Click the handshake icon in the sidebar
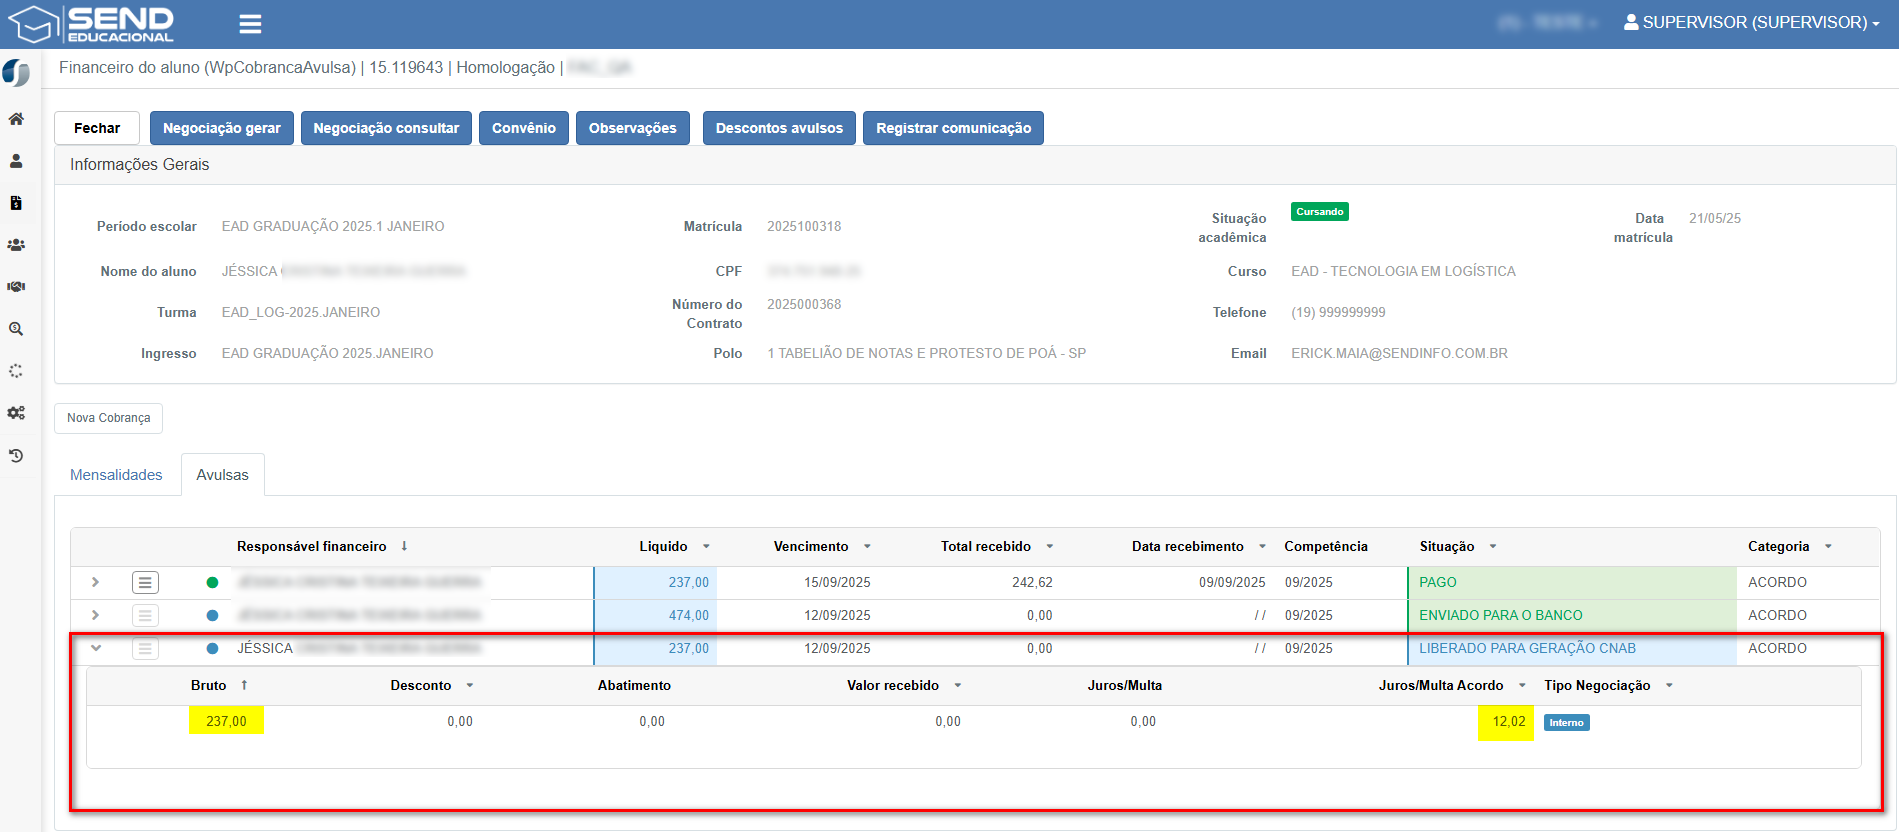The image size is (1899, 832). click(x=16, y=287)
